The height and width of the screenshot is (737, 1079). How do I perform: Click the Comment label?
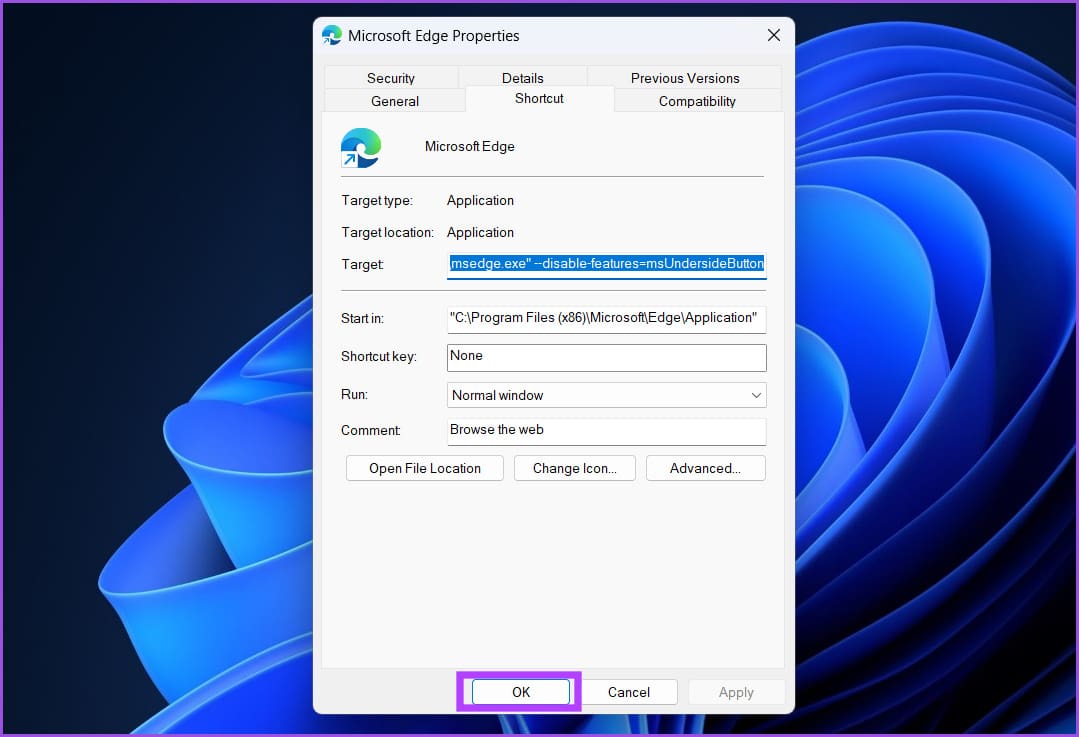[x=370, y=430]
